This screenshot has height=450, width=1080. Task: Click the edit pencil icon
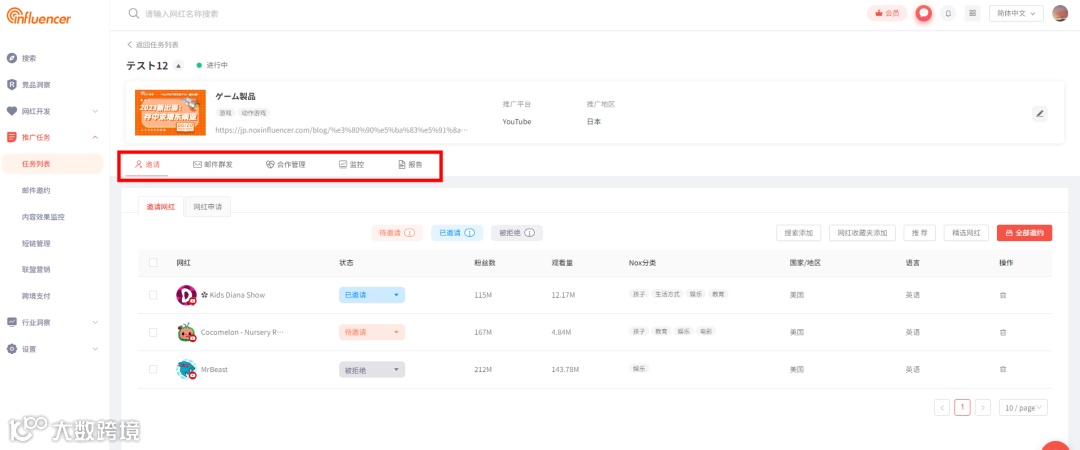click(1040, 114)
